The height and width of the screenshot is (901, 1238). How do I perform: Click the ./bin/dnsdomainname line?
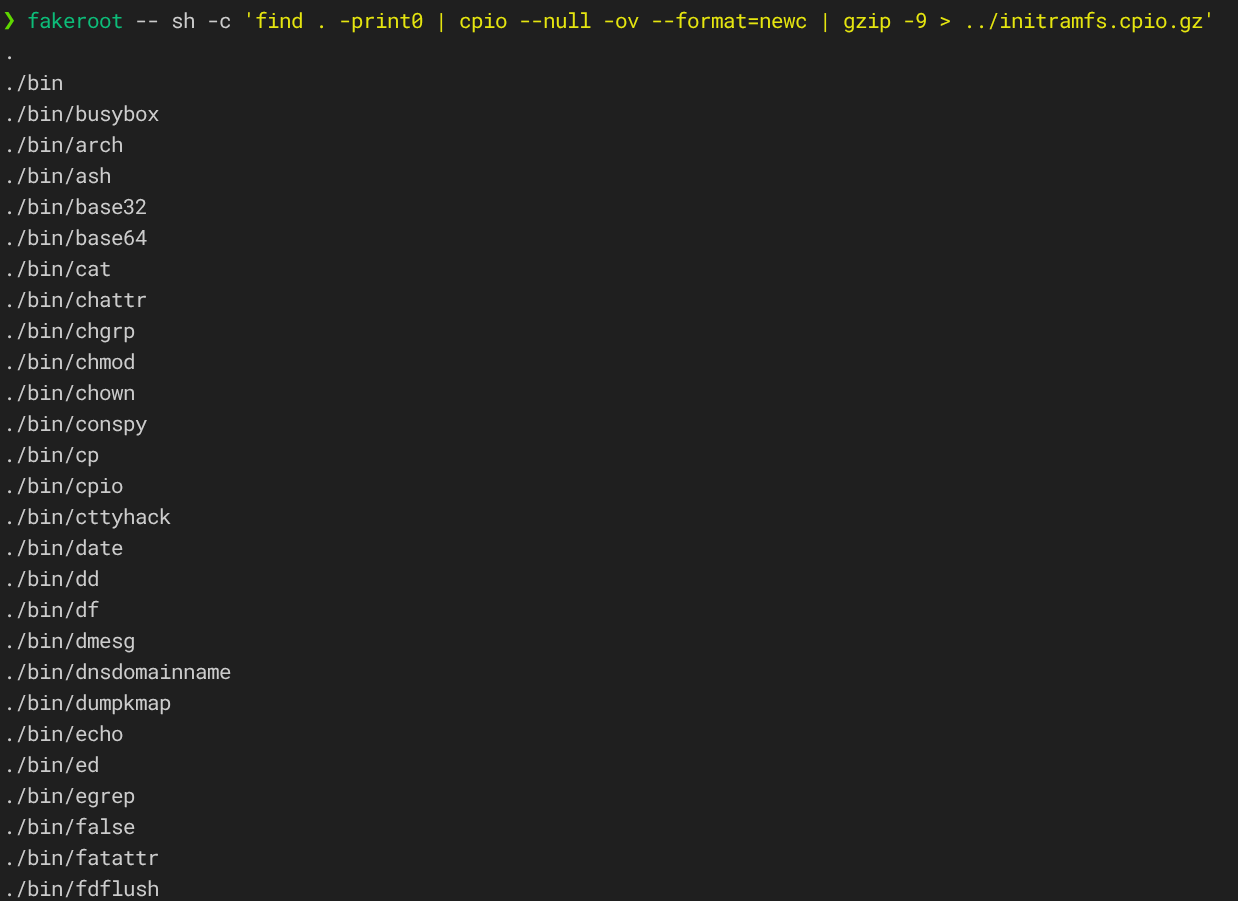118,672
